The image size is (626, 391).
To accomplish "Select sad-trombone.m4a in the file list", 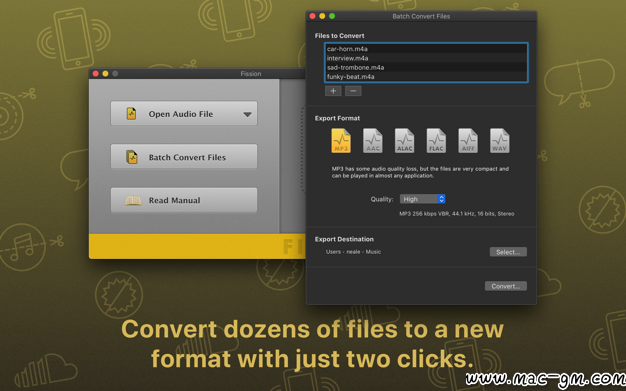I will click(x=426, y=67).
